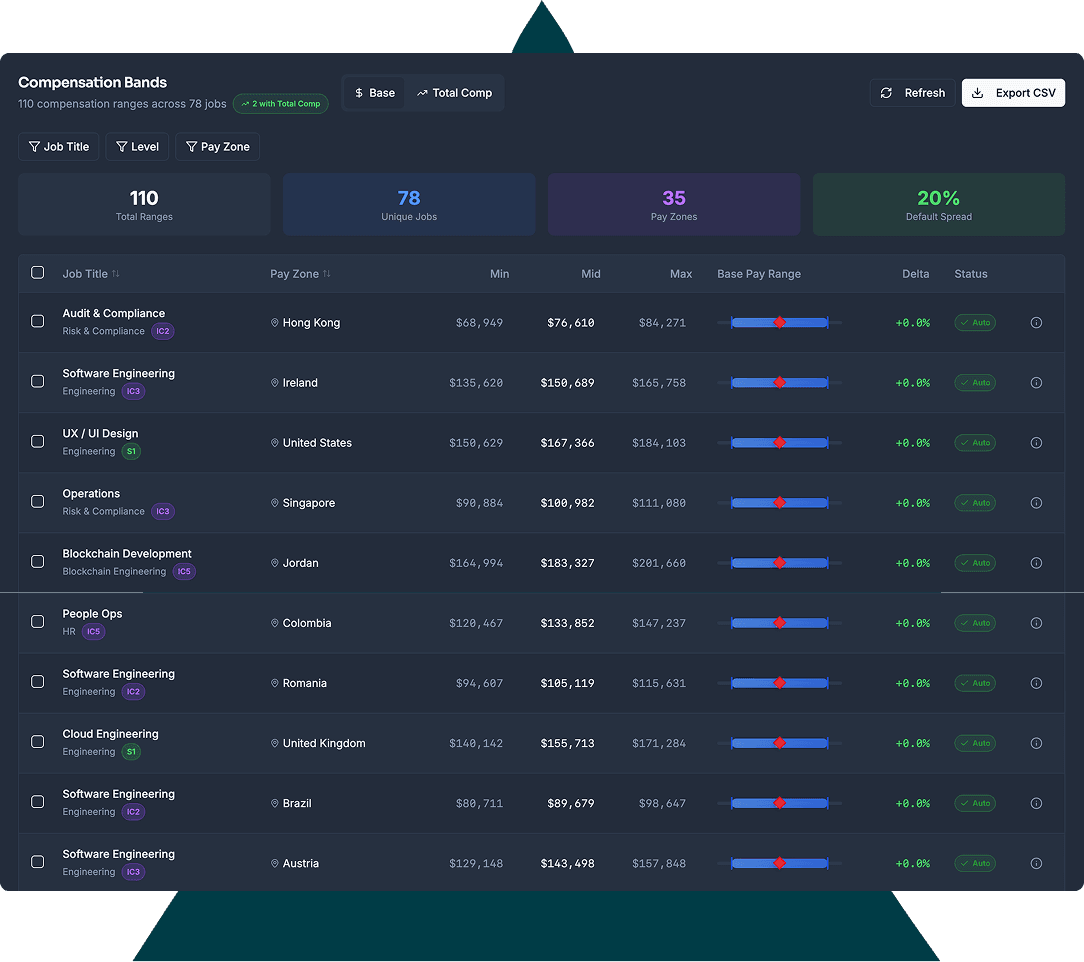This screenshot has width=1084, height=962.
Task: Open the Level filter dropdown
Action: (137, 146)
